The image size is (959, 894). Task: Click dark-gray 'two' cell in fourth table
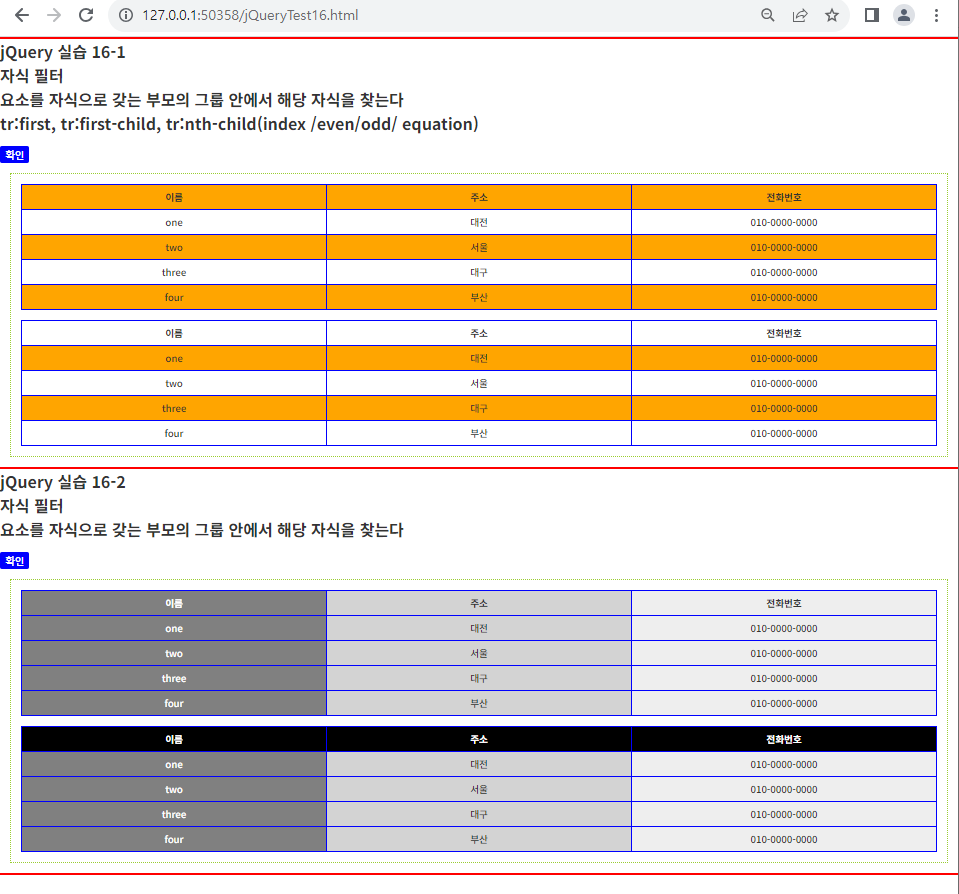pyautogui.click(x=174, y=789)
